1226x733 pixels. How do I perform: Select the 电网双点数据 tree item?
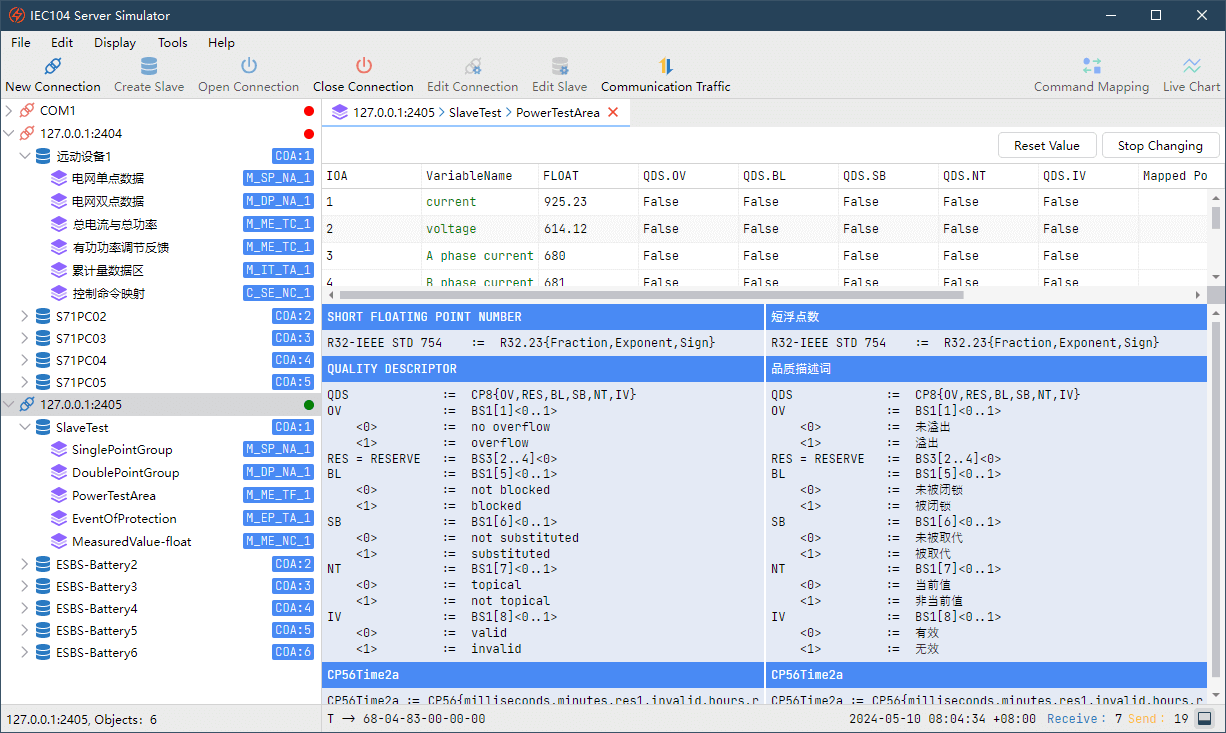pyautogui.click(x=107, y=202)
